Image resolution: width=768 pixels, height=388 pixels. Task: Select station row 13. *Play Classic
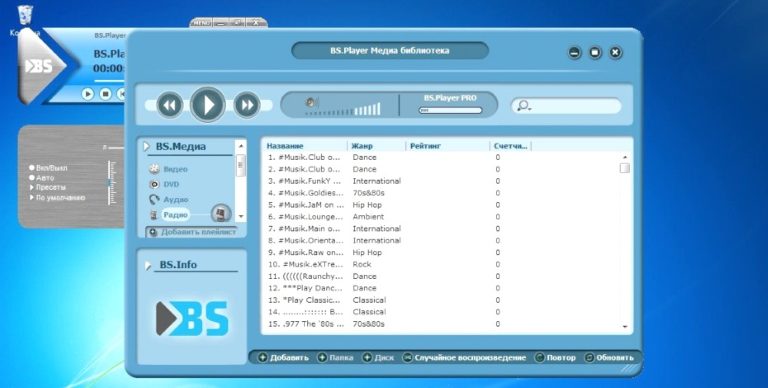[x=441, y=300]
